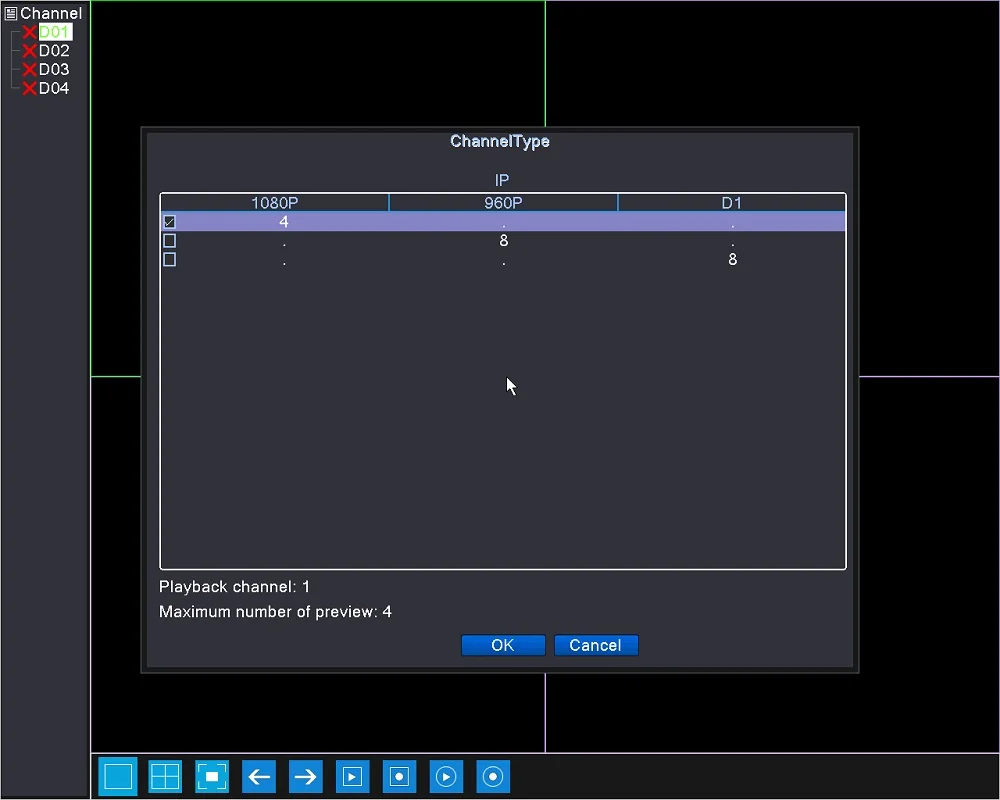Click 'Playback channel: 1' text
The height and width of the screenshot is (800, 1000).
tap(234, 587)
